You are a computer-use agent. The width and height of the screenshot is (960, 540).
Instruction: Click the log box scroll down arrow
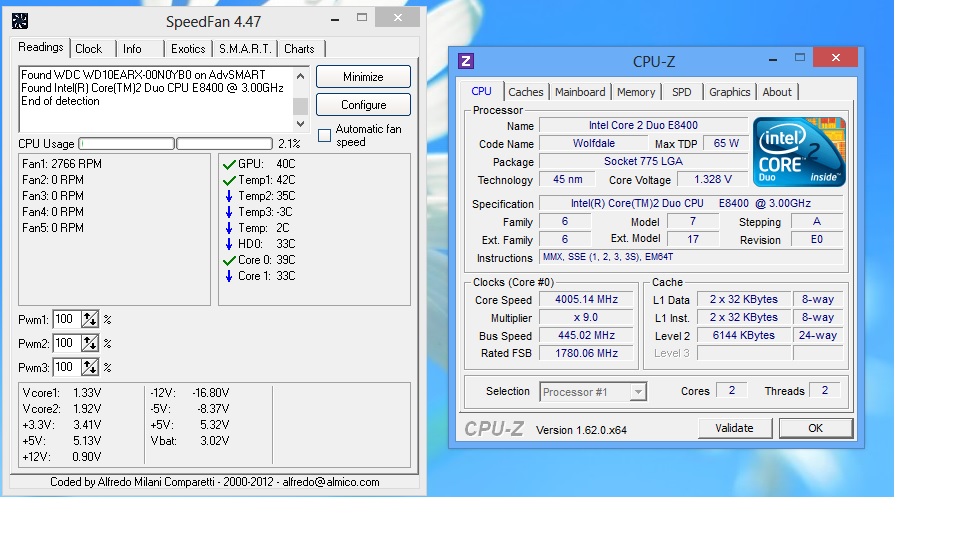300,124
